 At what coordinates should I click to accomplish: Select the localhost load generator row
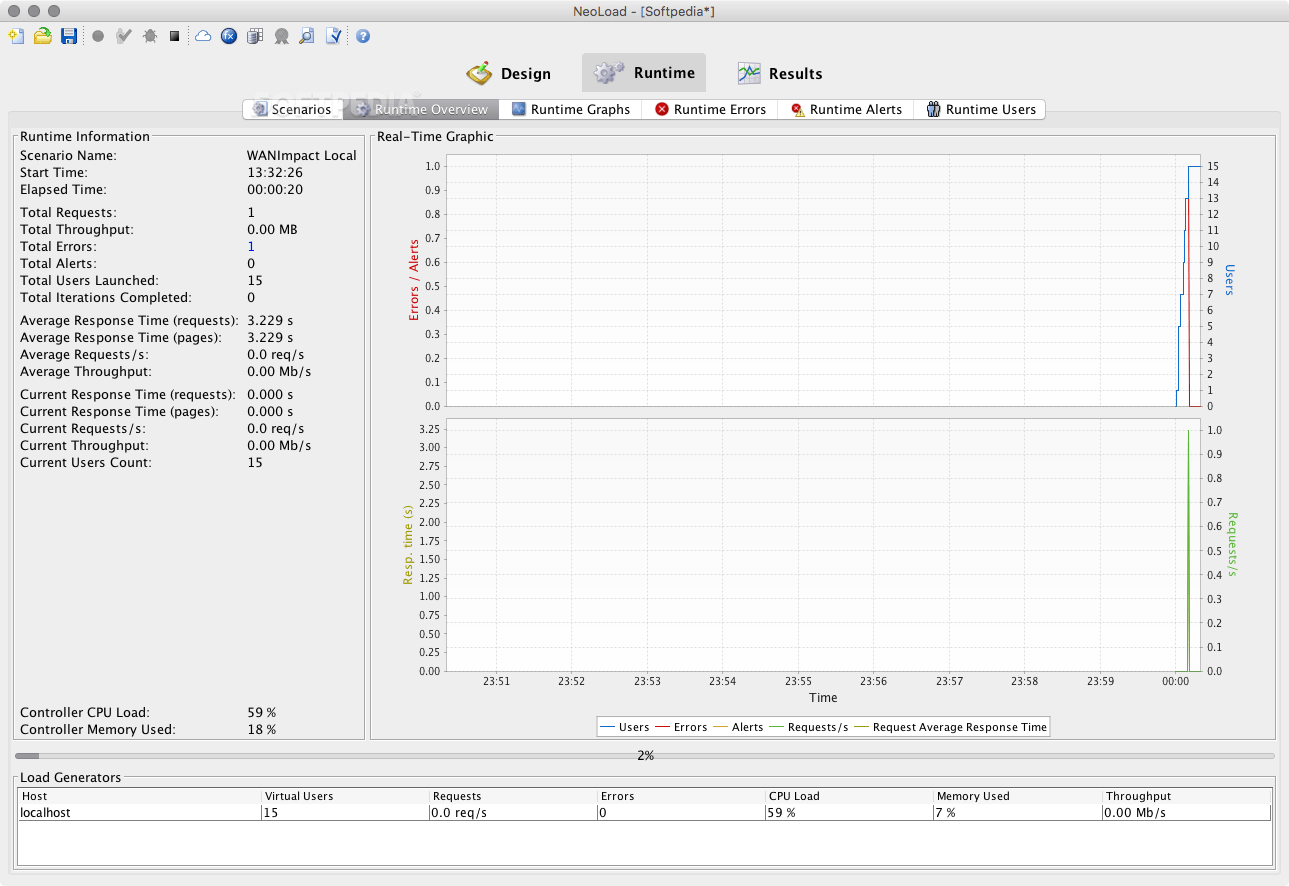[645, 813]
